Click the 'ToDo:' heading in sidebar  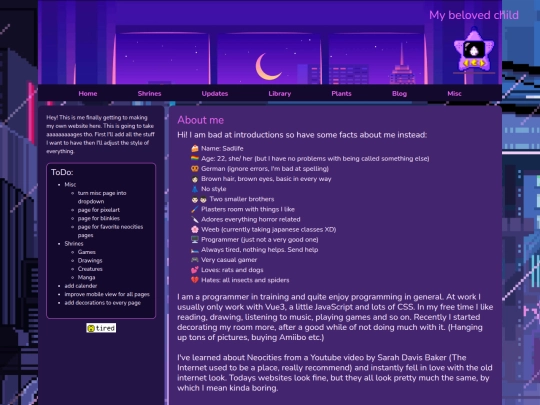point(62,172)
